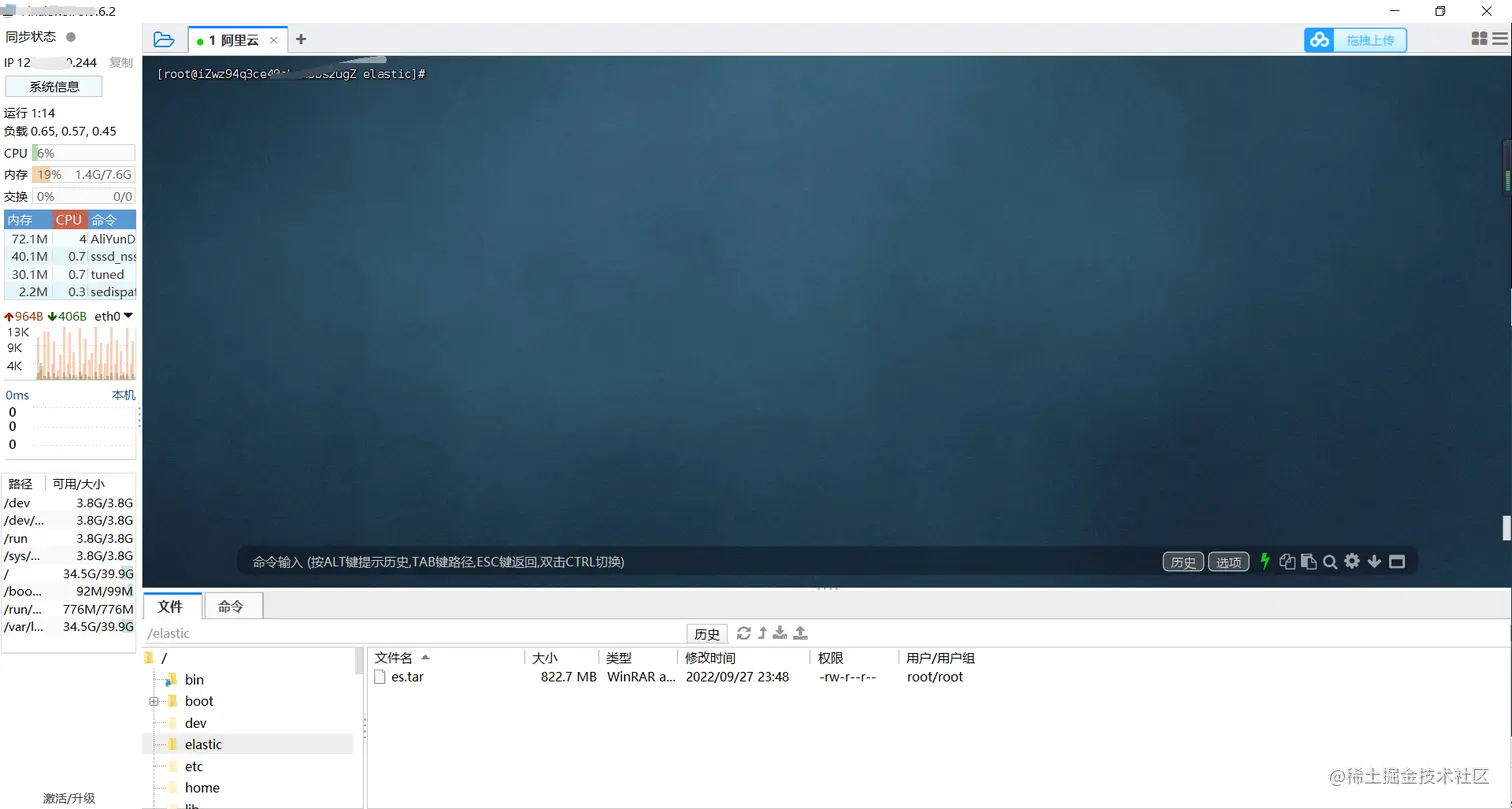Screen dimensions: 1512x809
Task: Go up to the parent directory
Action: pyautogui.click(x=762, y=633)
